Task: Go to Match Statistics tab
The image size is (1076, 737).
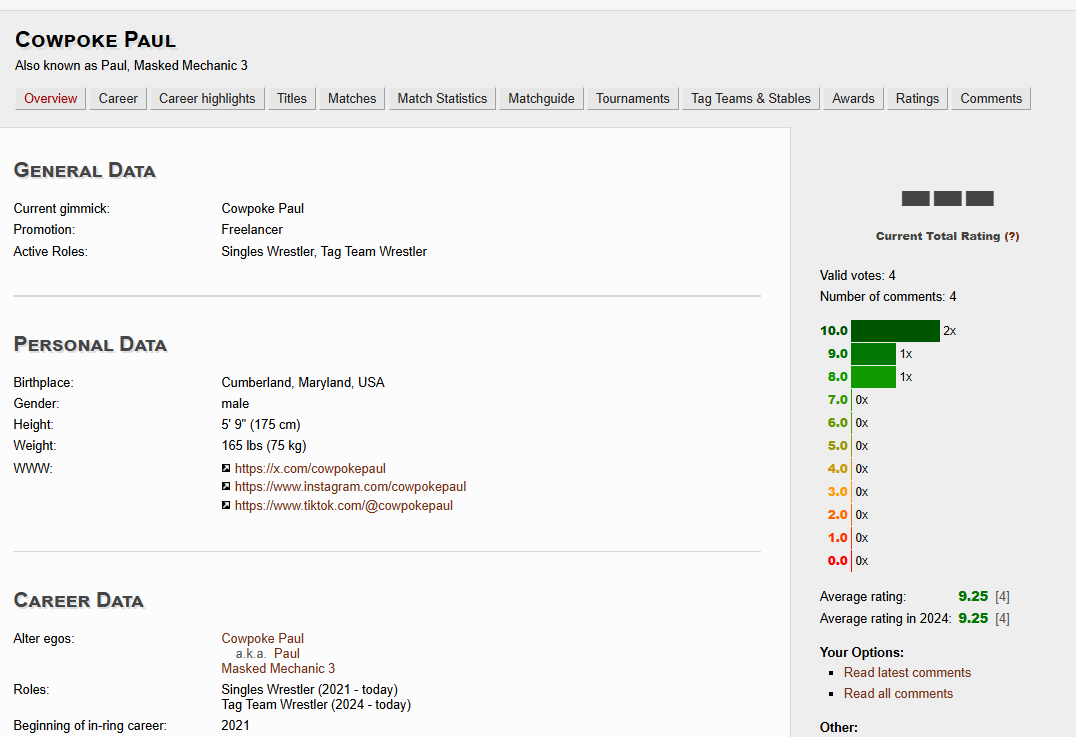Action: pyautogui.click(x=442, y=98)
